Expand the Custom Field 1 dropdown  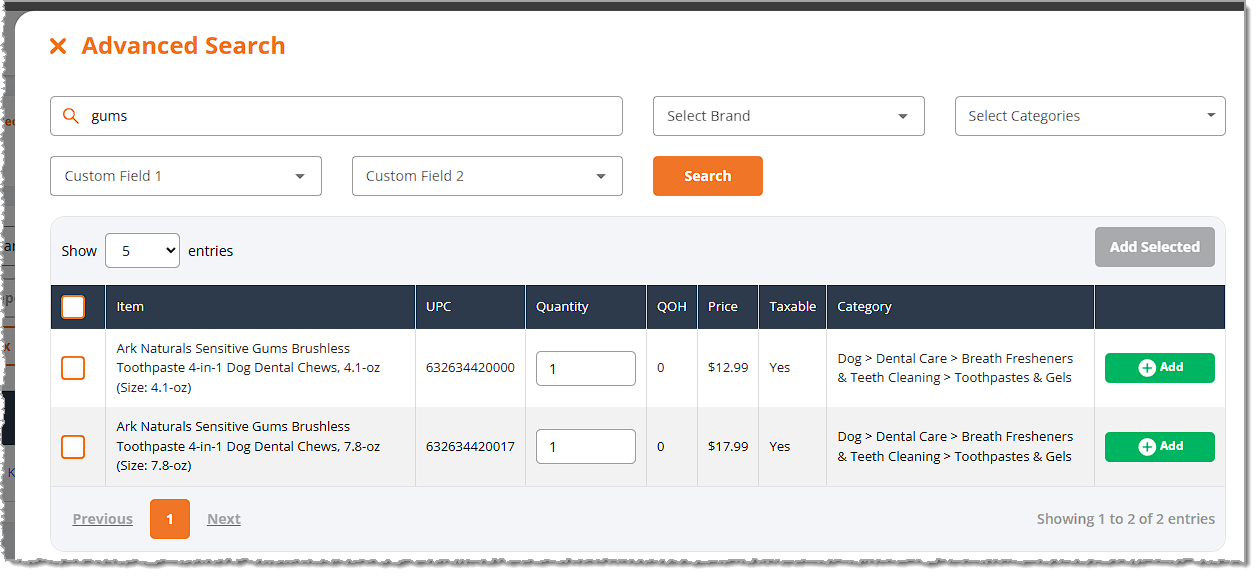pos(186,176)
